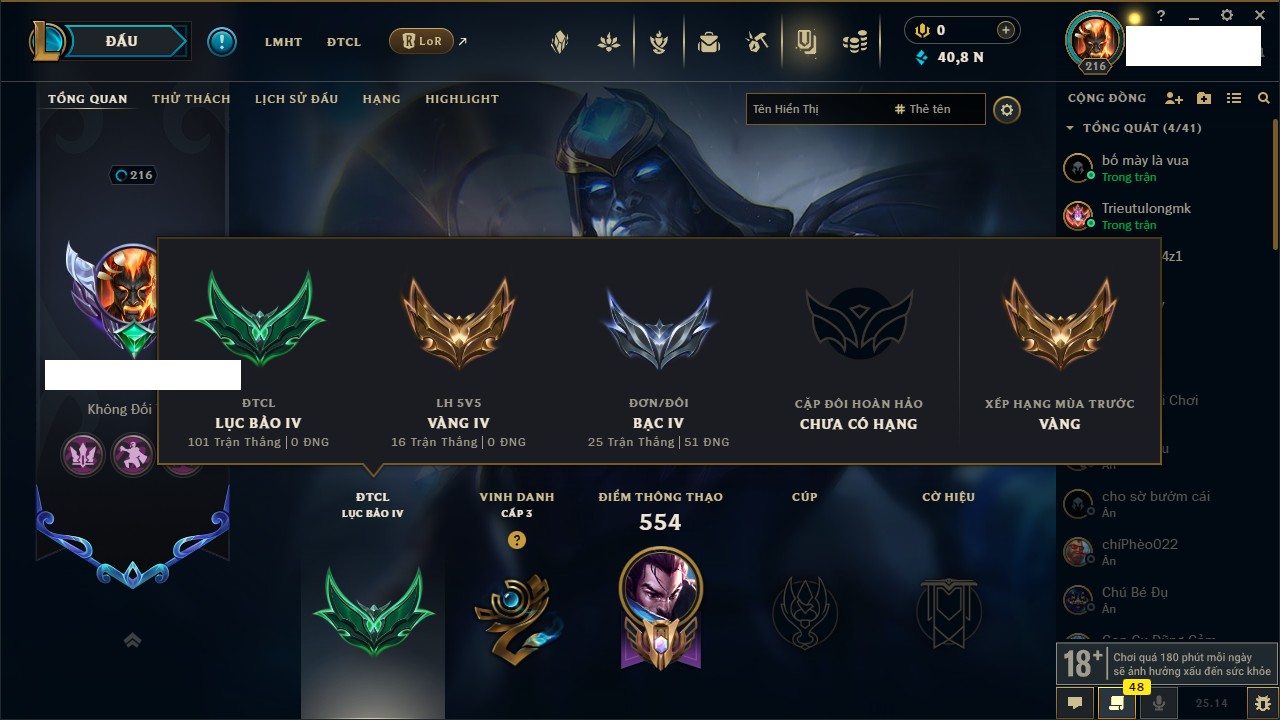The width and height of the screenshot is (1280, 720).
Task: Open the missions scroll icon with 48 badge
Action: [1116, 703]
